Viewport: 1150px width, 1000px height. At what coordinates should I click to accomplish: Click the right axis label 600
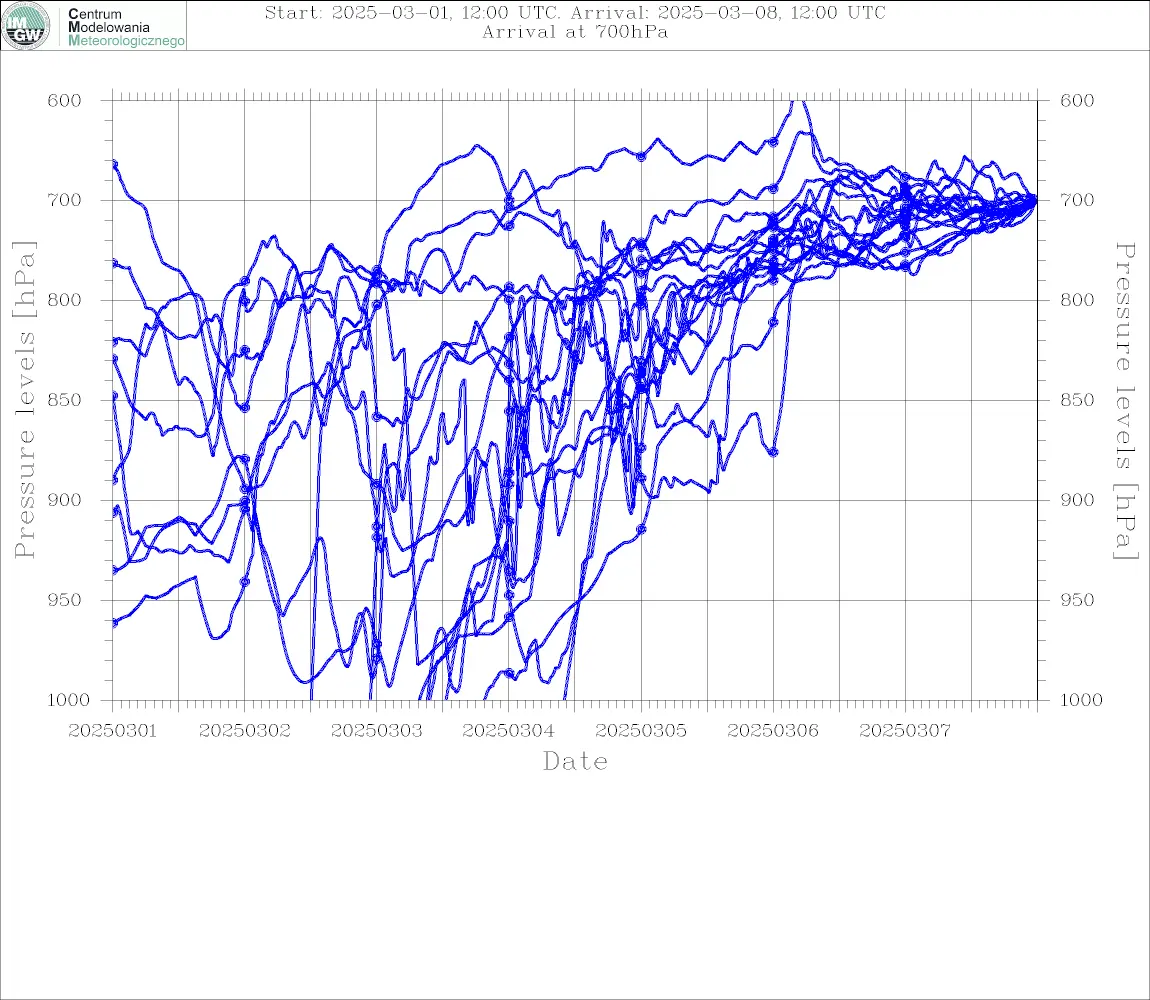(1077, 101)
